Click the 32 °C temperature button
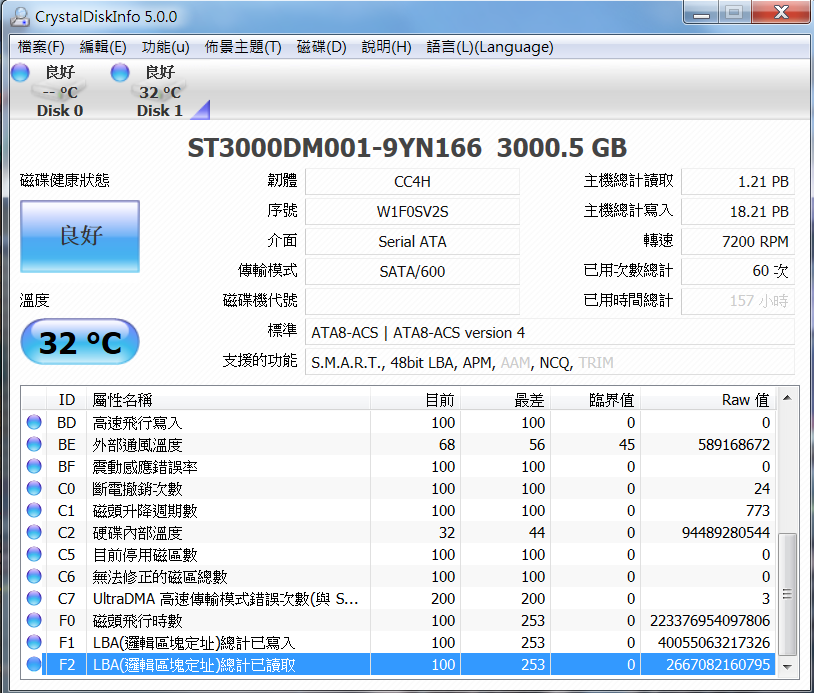The width and height of the screenshot is (814, 693). coord(80,343)
